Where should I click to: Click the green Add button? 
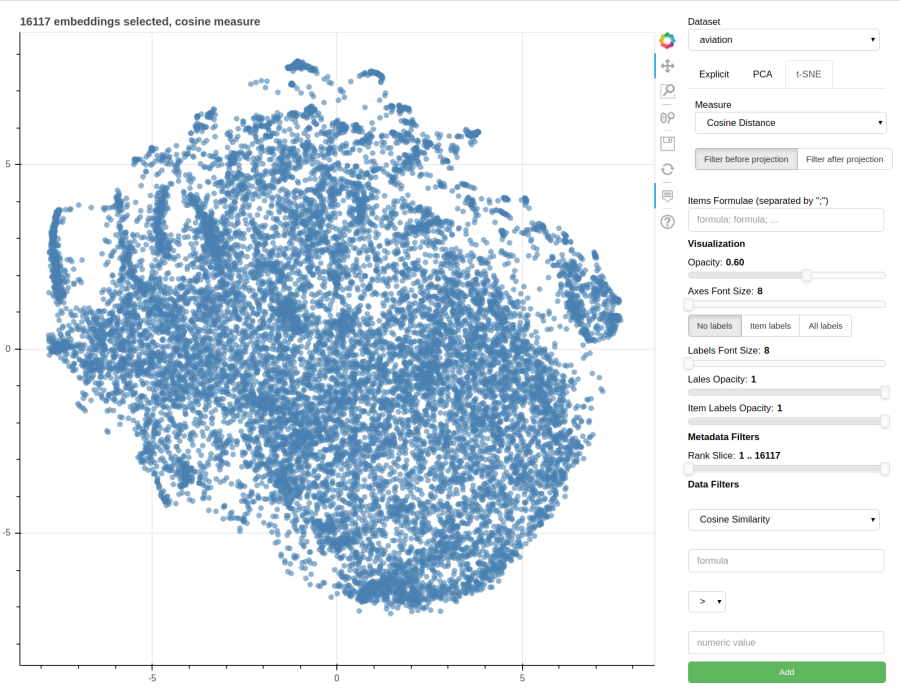pyautogui.click(x=786, y=672)
